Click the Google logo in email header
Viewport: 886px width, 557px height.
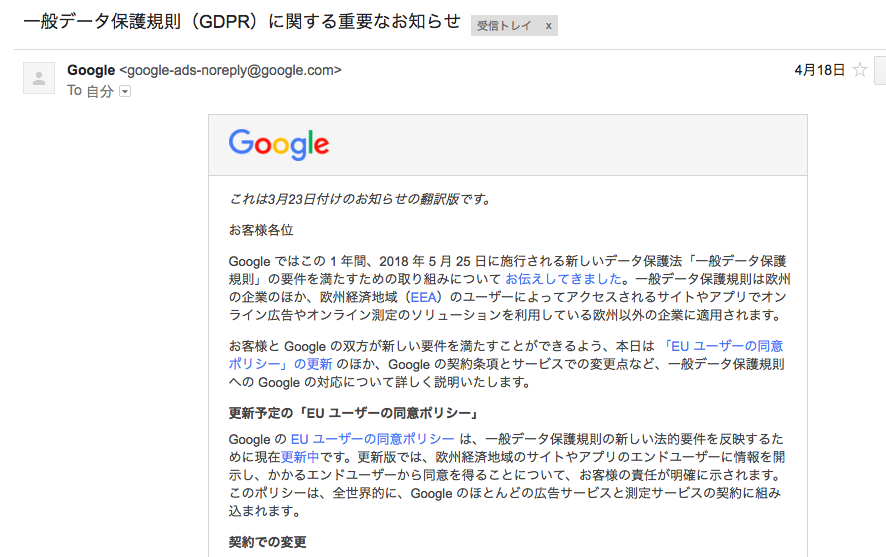tap(279, 144)
